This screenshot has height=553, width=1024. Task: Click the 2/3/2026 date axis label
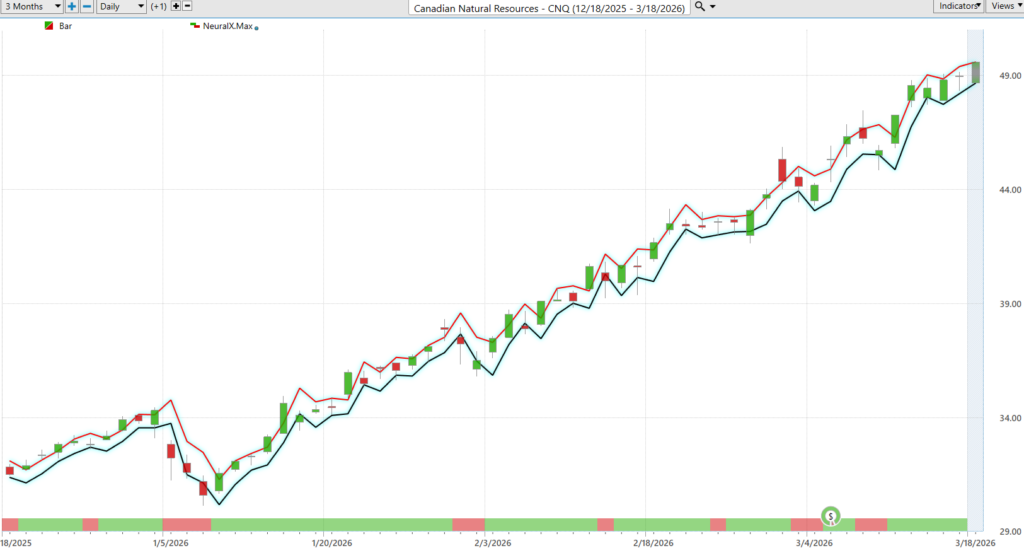tap(492, 543)
